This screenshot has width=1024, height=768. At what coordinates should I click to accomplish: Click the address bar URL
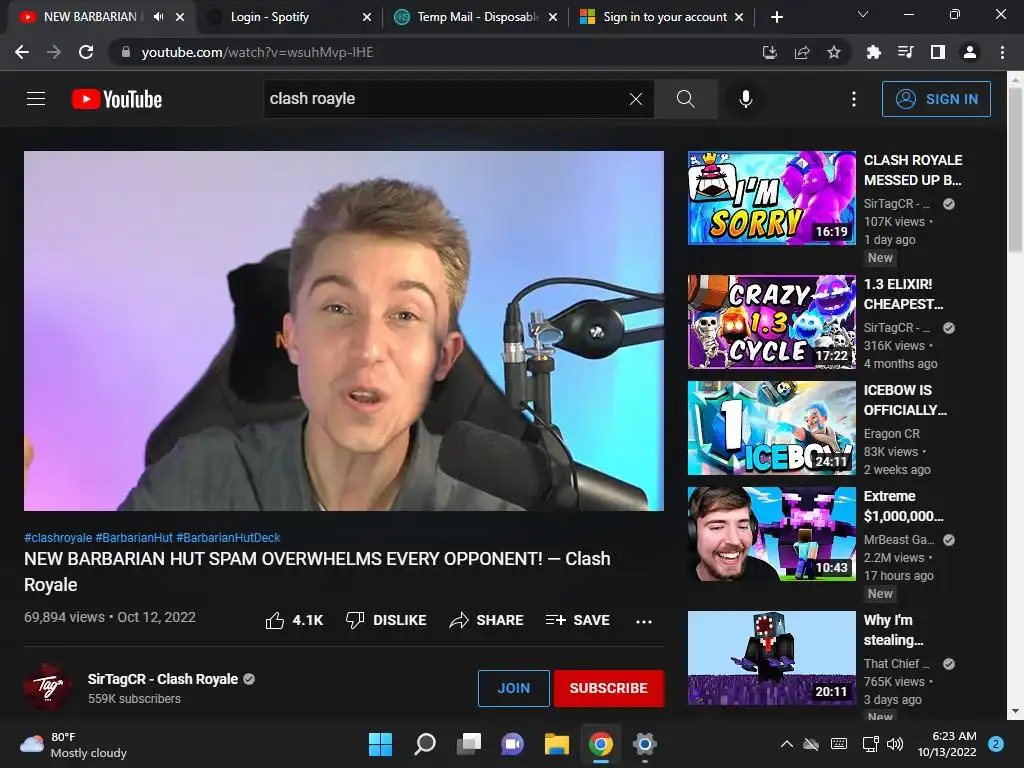[x=257, y=52]
